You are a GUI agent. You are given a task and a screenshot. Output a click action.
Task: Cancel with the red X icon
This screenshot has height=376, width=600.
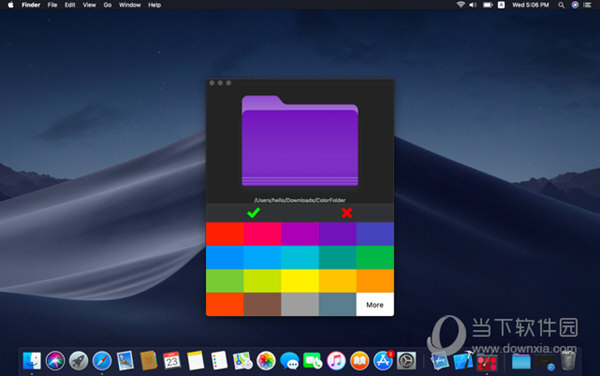tap(347, 213)
